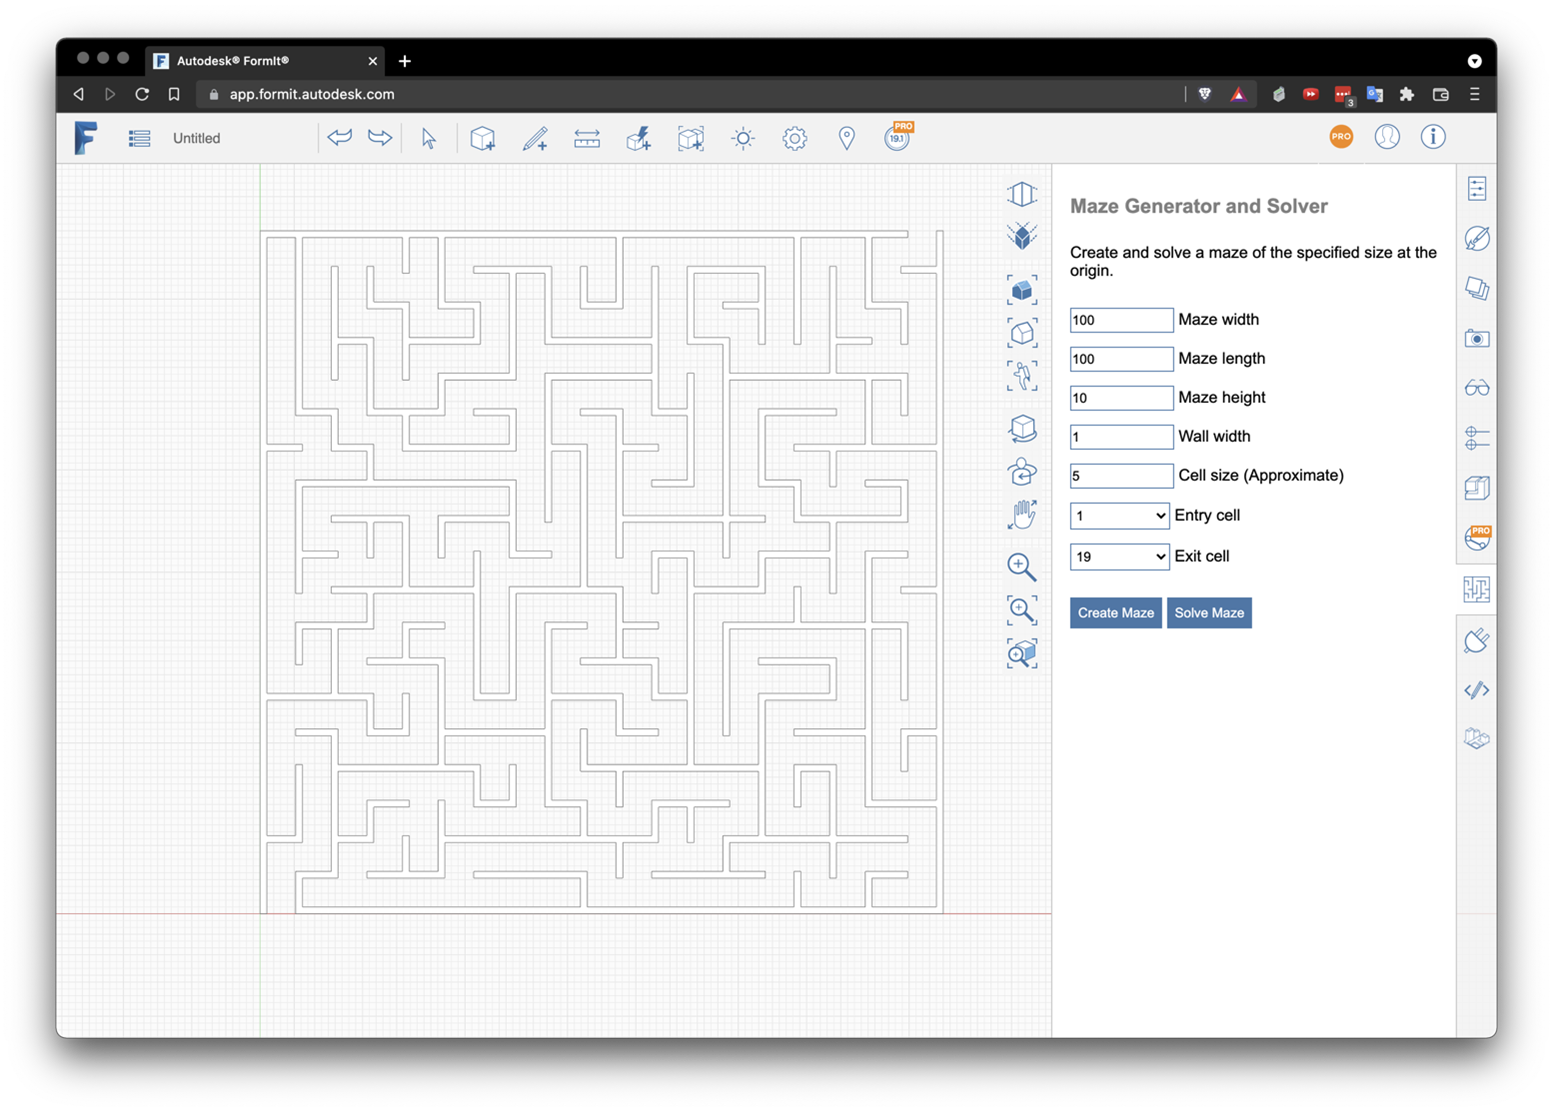
Task: Open the Measure tool in toolbar
Action: (x=587, y=138)
